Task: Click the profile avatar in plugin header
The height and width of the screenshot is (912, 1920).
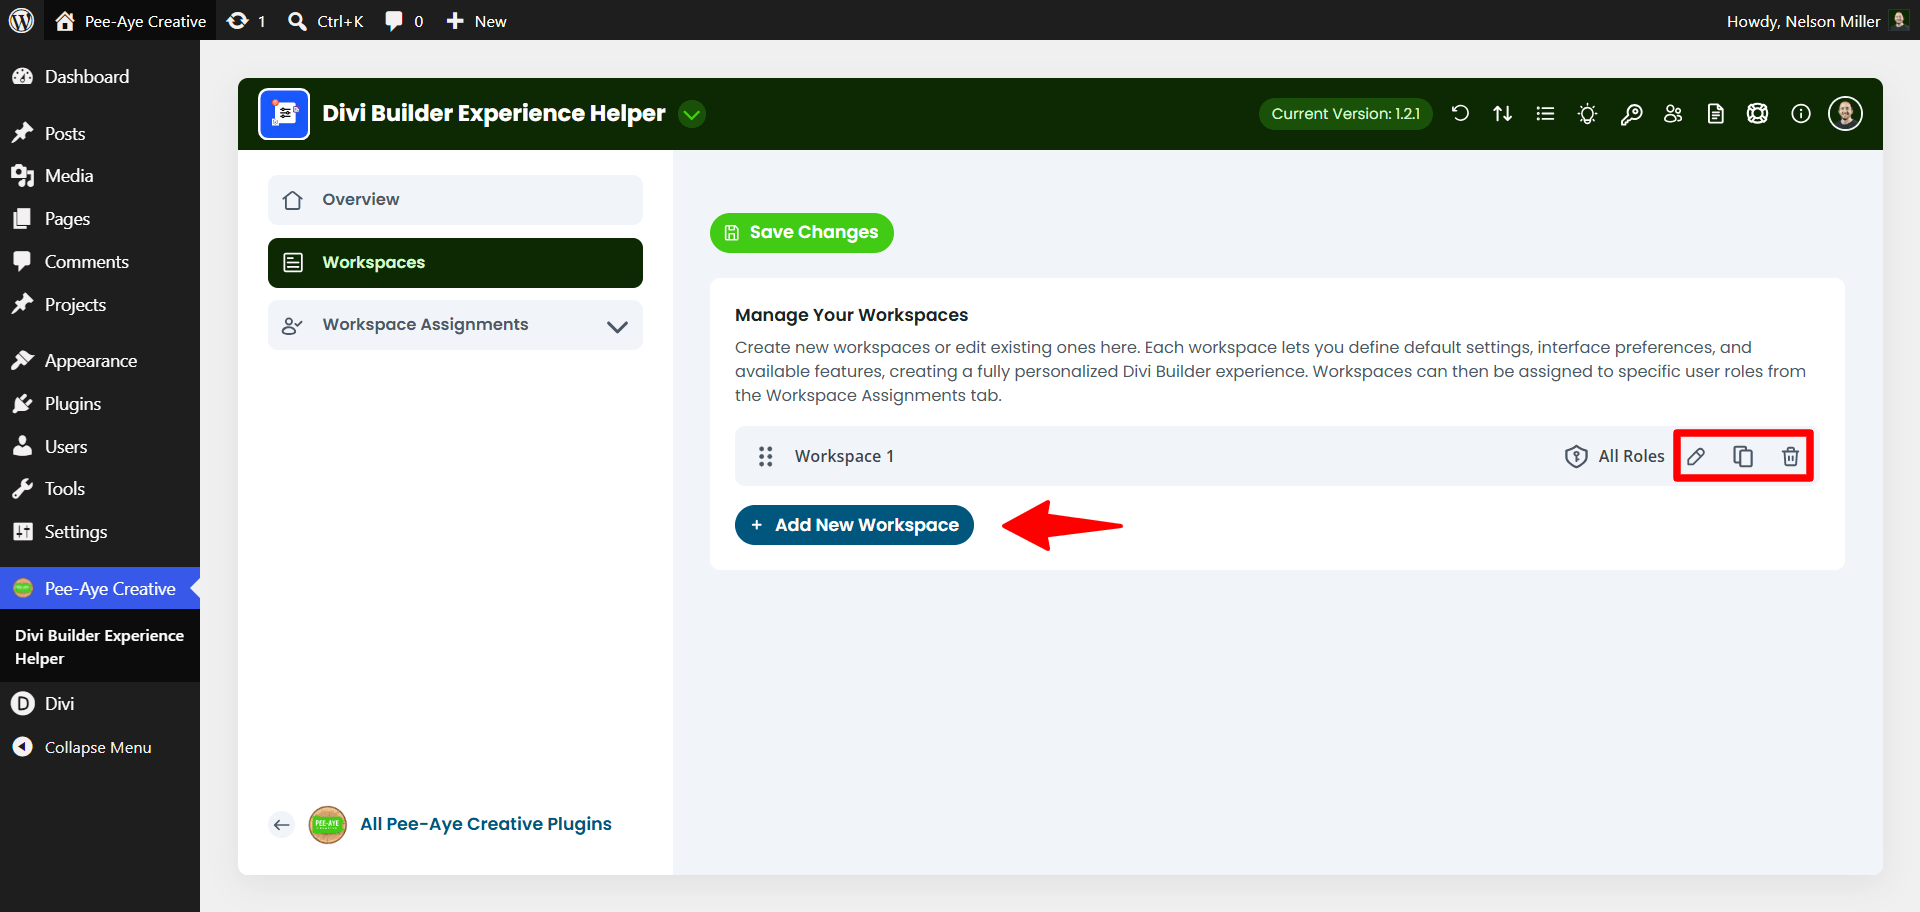Action: [x=1845, y=114]
